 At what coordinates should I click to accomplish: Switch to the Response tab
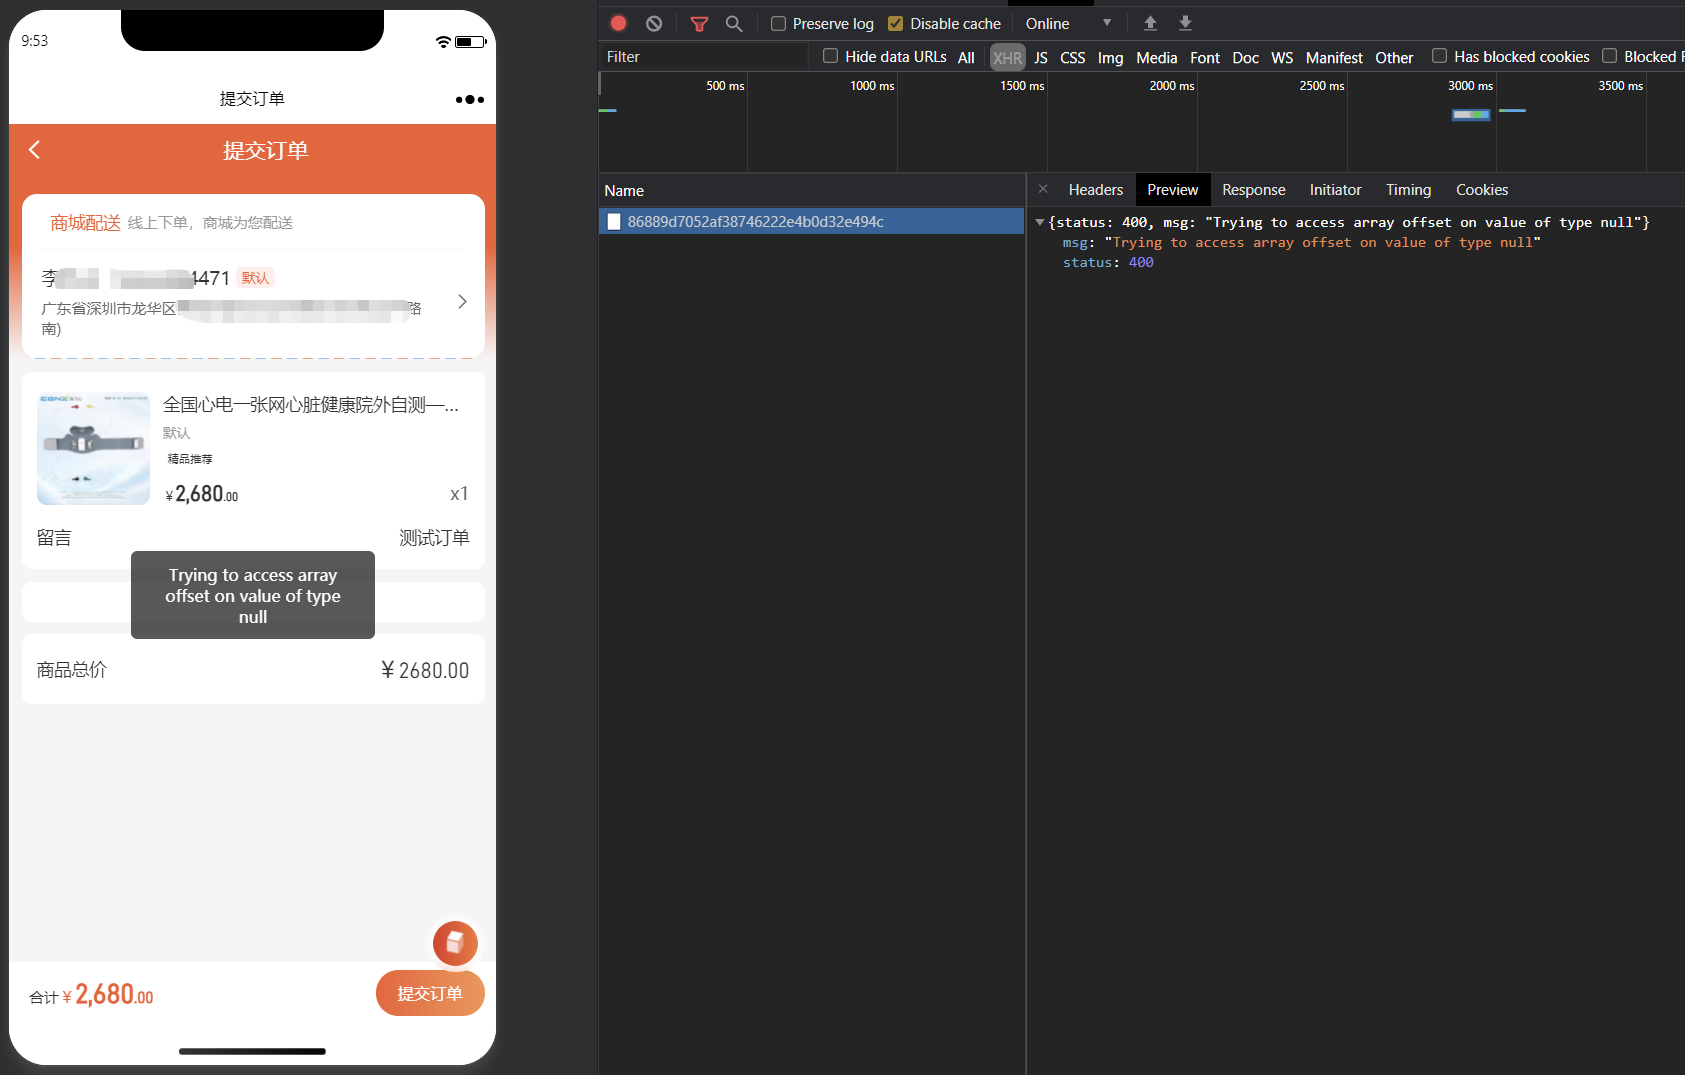point(1253,190)
